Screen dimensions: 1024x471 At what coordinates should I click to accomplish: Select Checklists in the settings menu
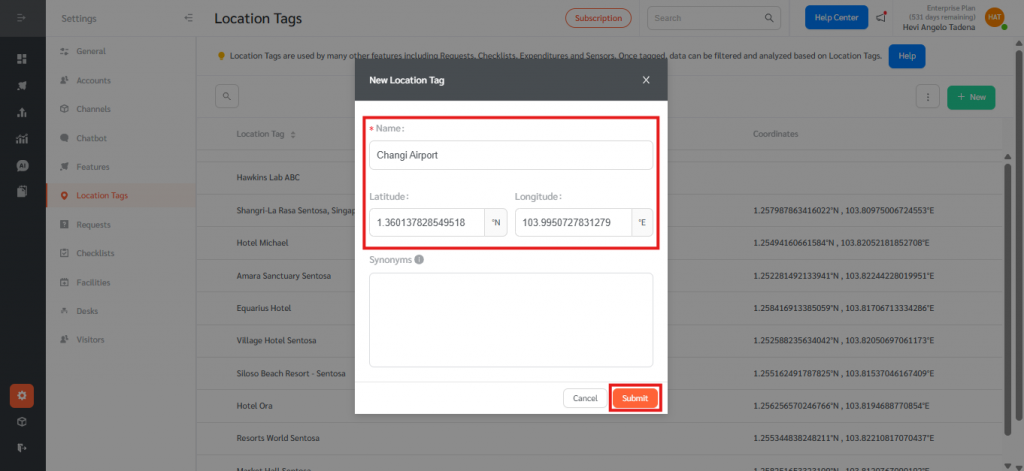click(94, 254)
